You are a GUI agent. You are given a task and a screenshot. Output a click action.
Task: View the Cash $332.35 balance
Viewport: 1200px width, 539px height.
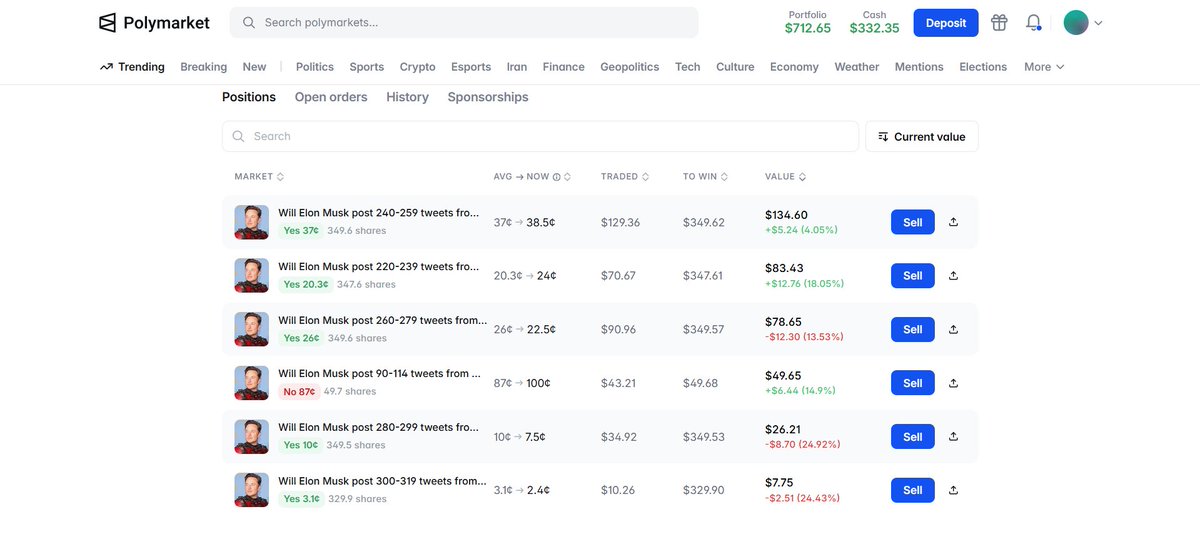874,23
